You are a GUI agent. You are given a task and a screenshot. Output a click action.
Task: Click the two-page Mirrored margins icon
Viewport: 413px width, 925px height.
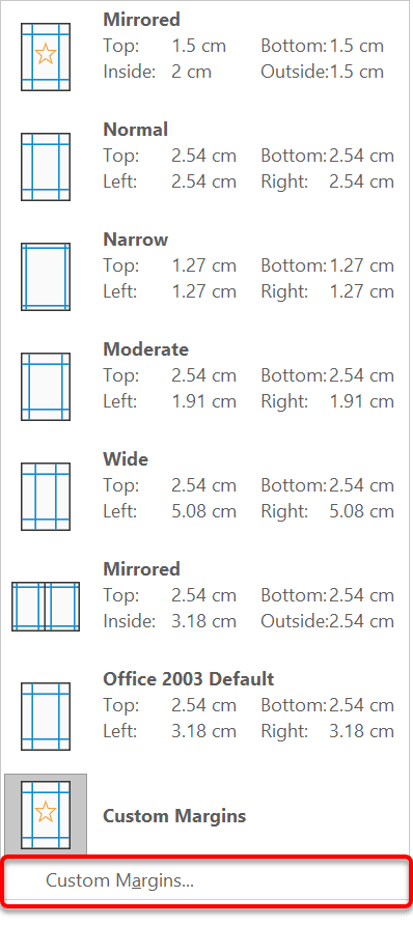pyautogui.click(x=45, y=606)
